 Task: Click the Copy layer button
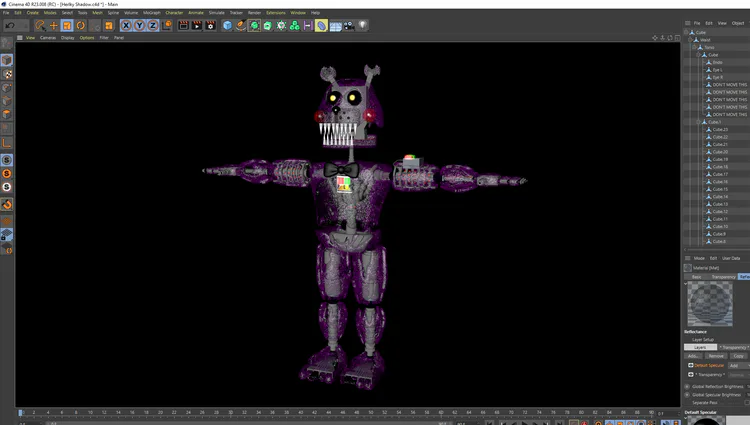pos(739,356)
